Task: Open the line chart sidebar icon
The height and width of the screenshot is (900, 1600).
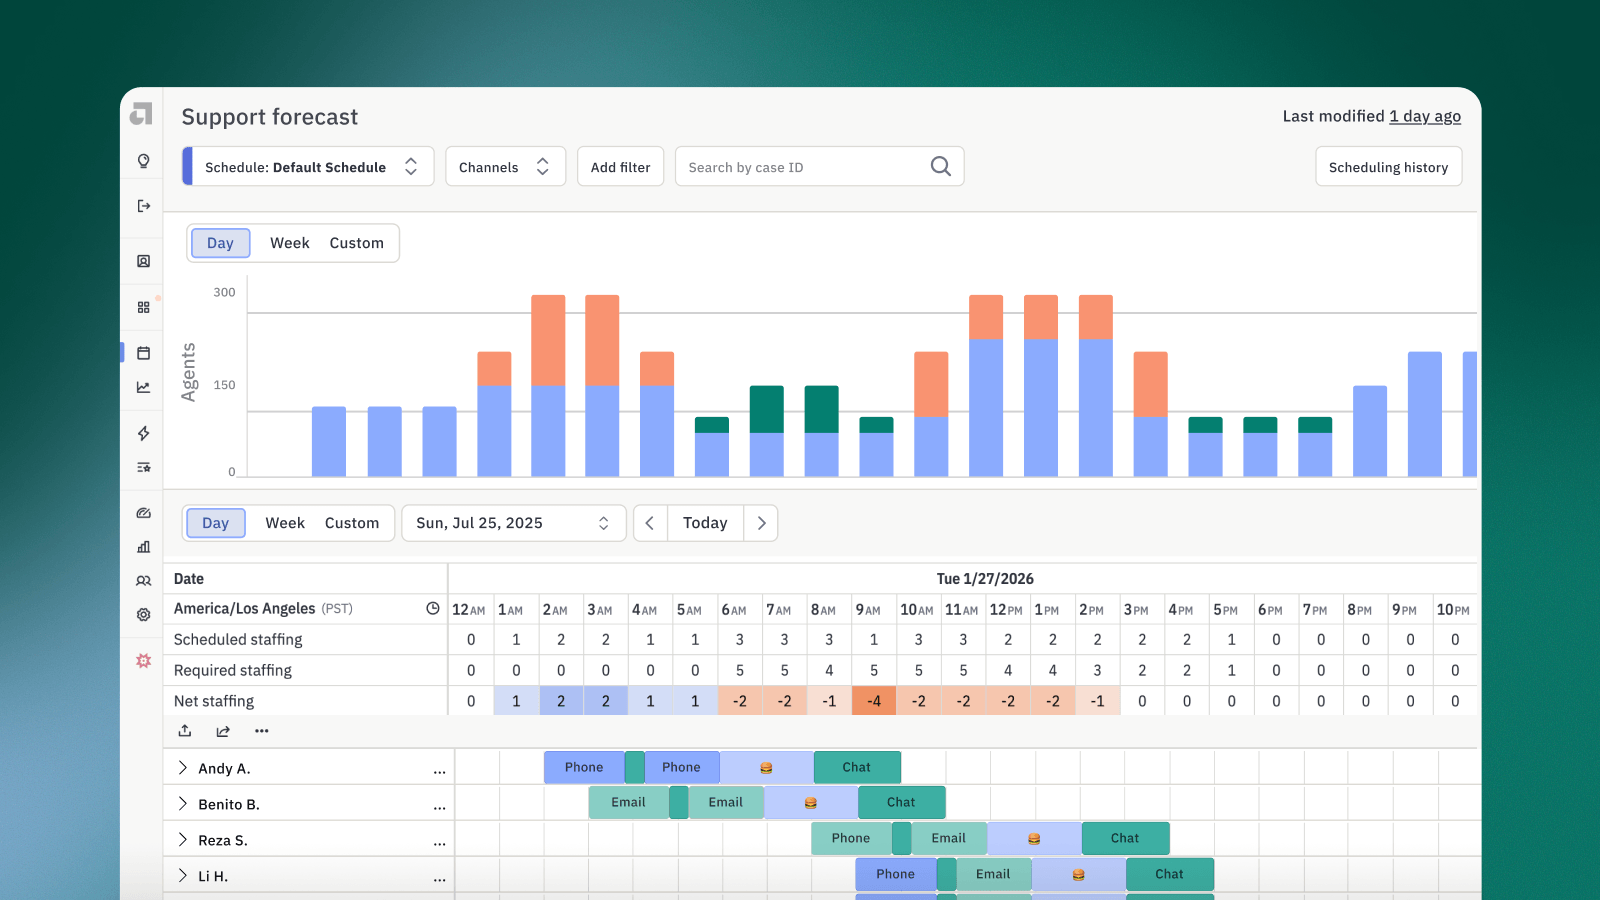Action: 144,387
